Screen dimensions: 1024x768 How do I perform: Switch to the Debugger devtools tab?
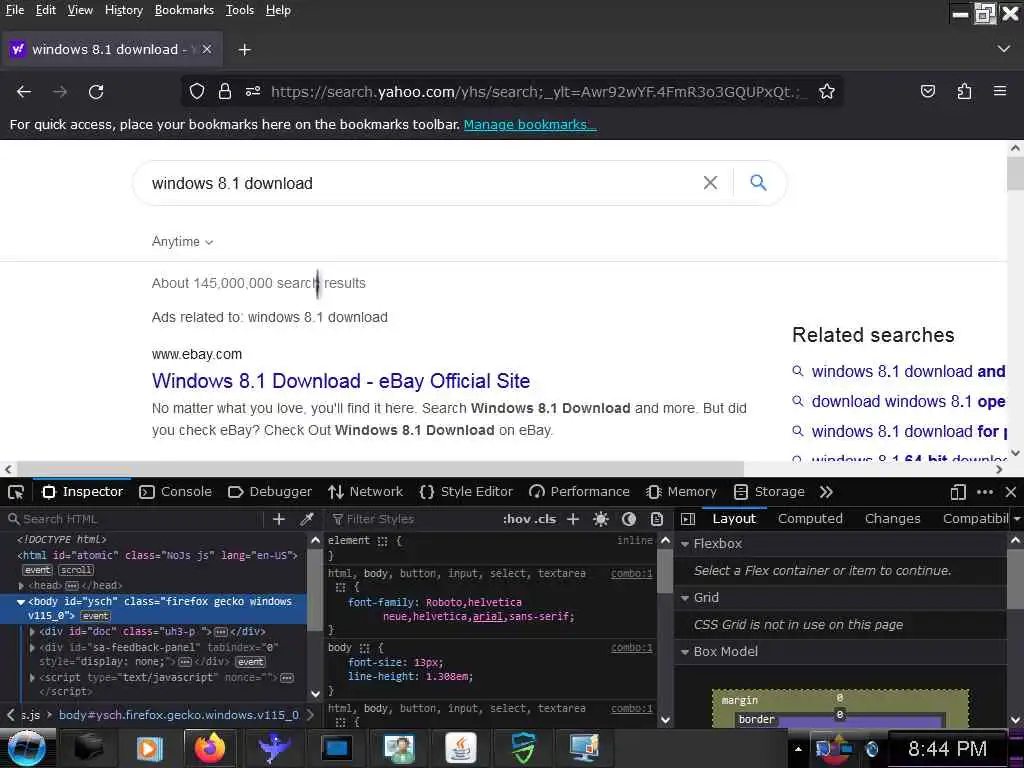pyautogui.click(x=270, y=492)
